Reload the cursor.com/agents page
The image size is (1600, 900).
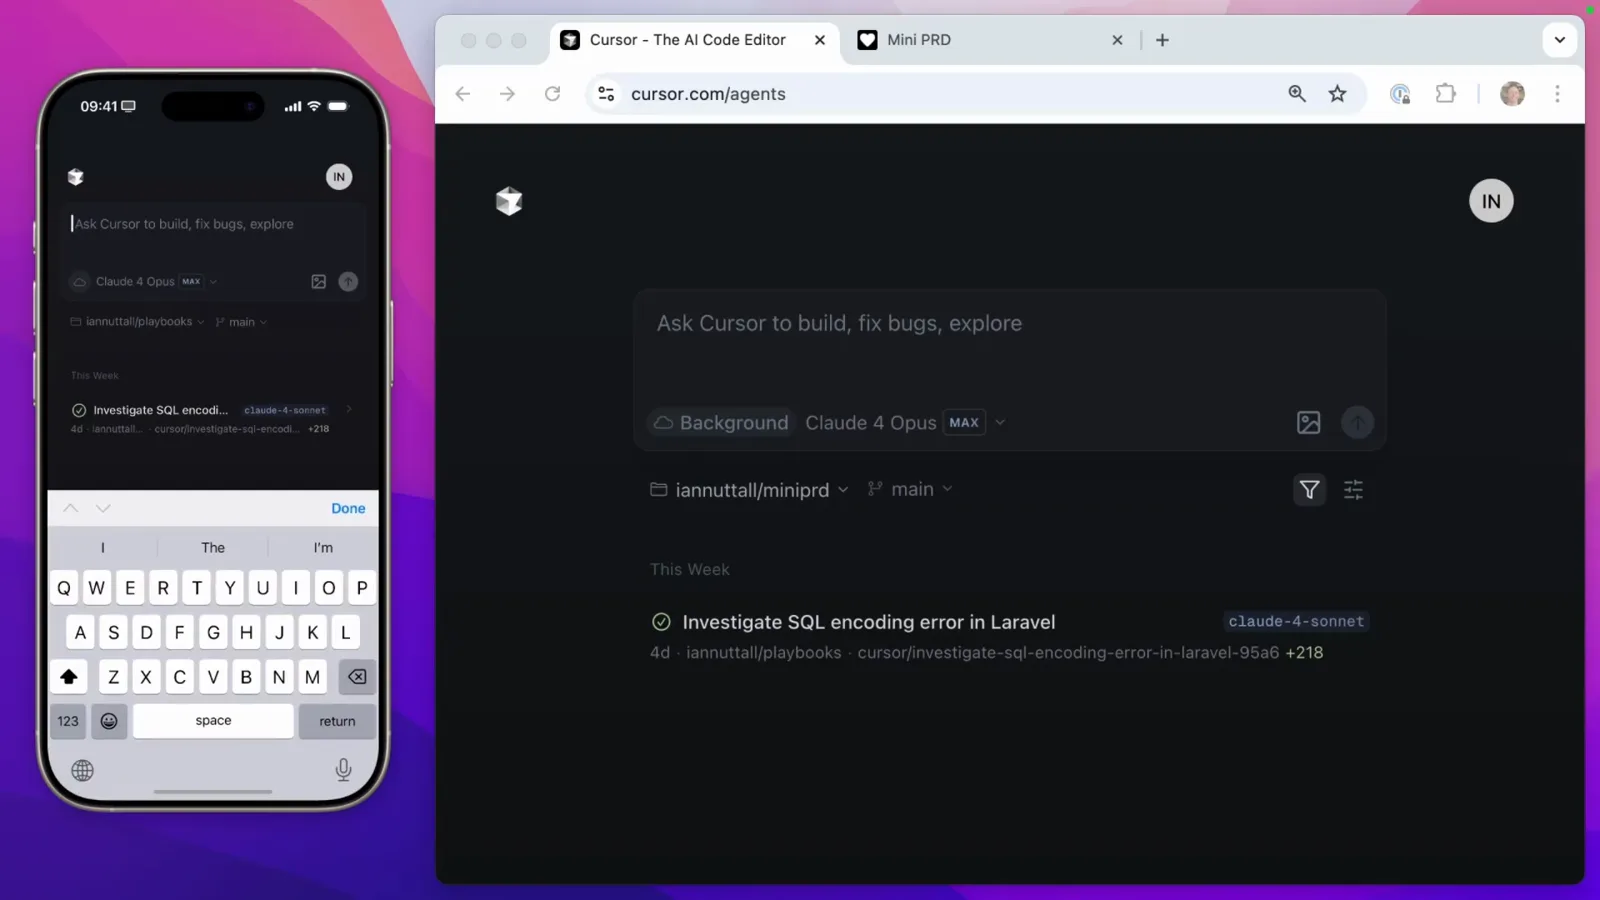point(552,94)
